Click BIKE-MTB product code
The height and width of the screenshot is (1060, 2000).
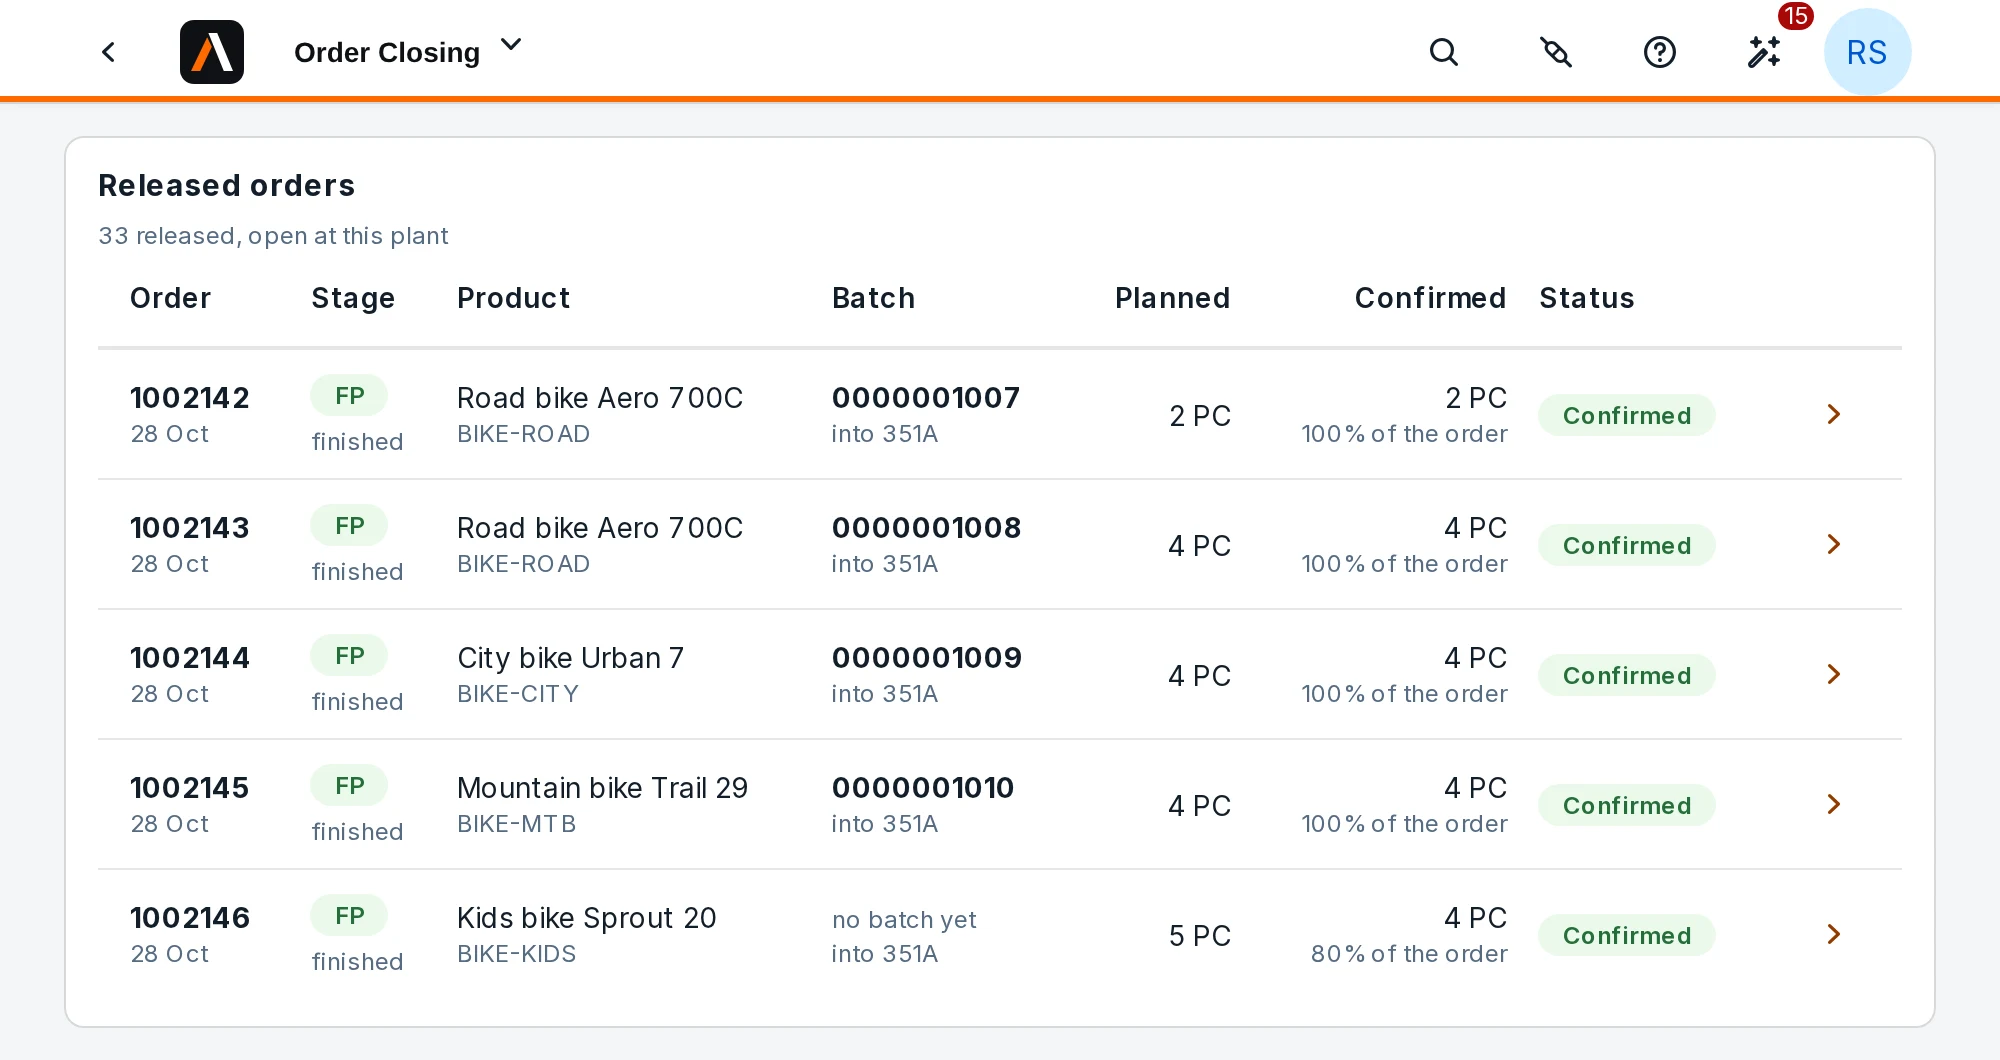tap(517, 824)
